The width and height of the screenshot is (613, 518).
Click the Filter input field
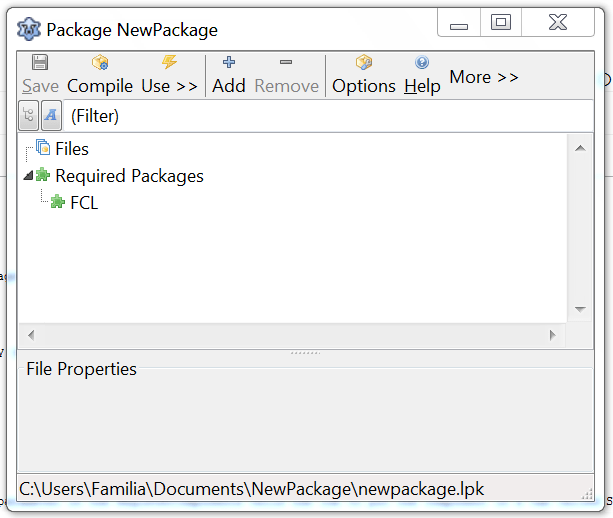328,116
